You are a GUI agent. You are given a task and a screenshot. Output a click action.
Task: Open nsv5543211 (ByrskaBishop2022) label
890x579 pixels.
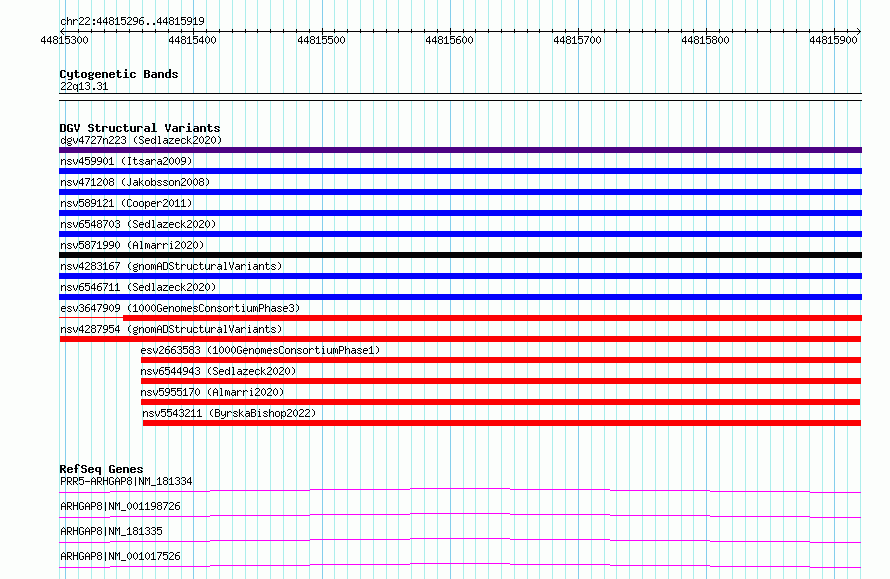click(229, 413)
